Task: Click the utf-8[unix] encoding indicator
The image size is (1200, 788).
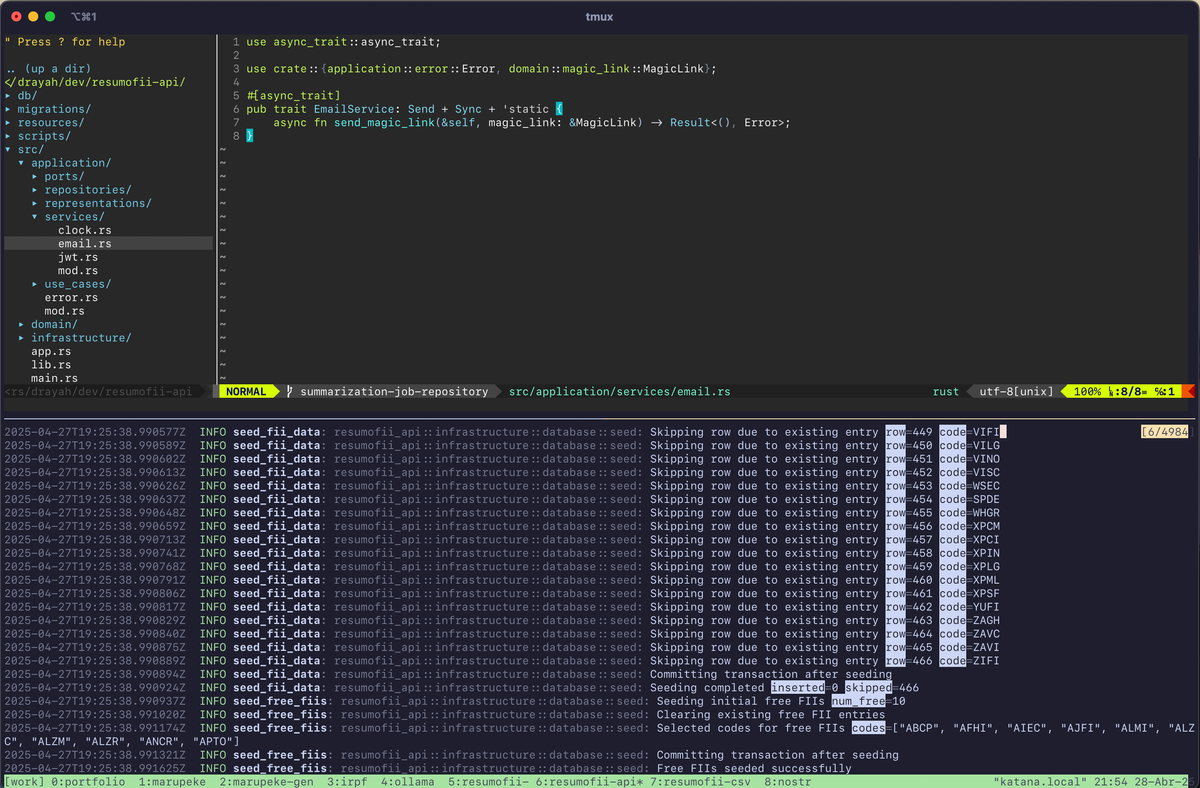Action: tap(1016, 392)
